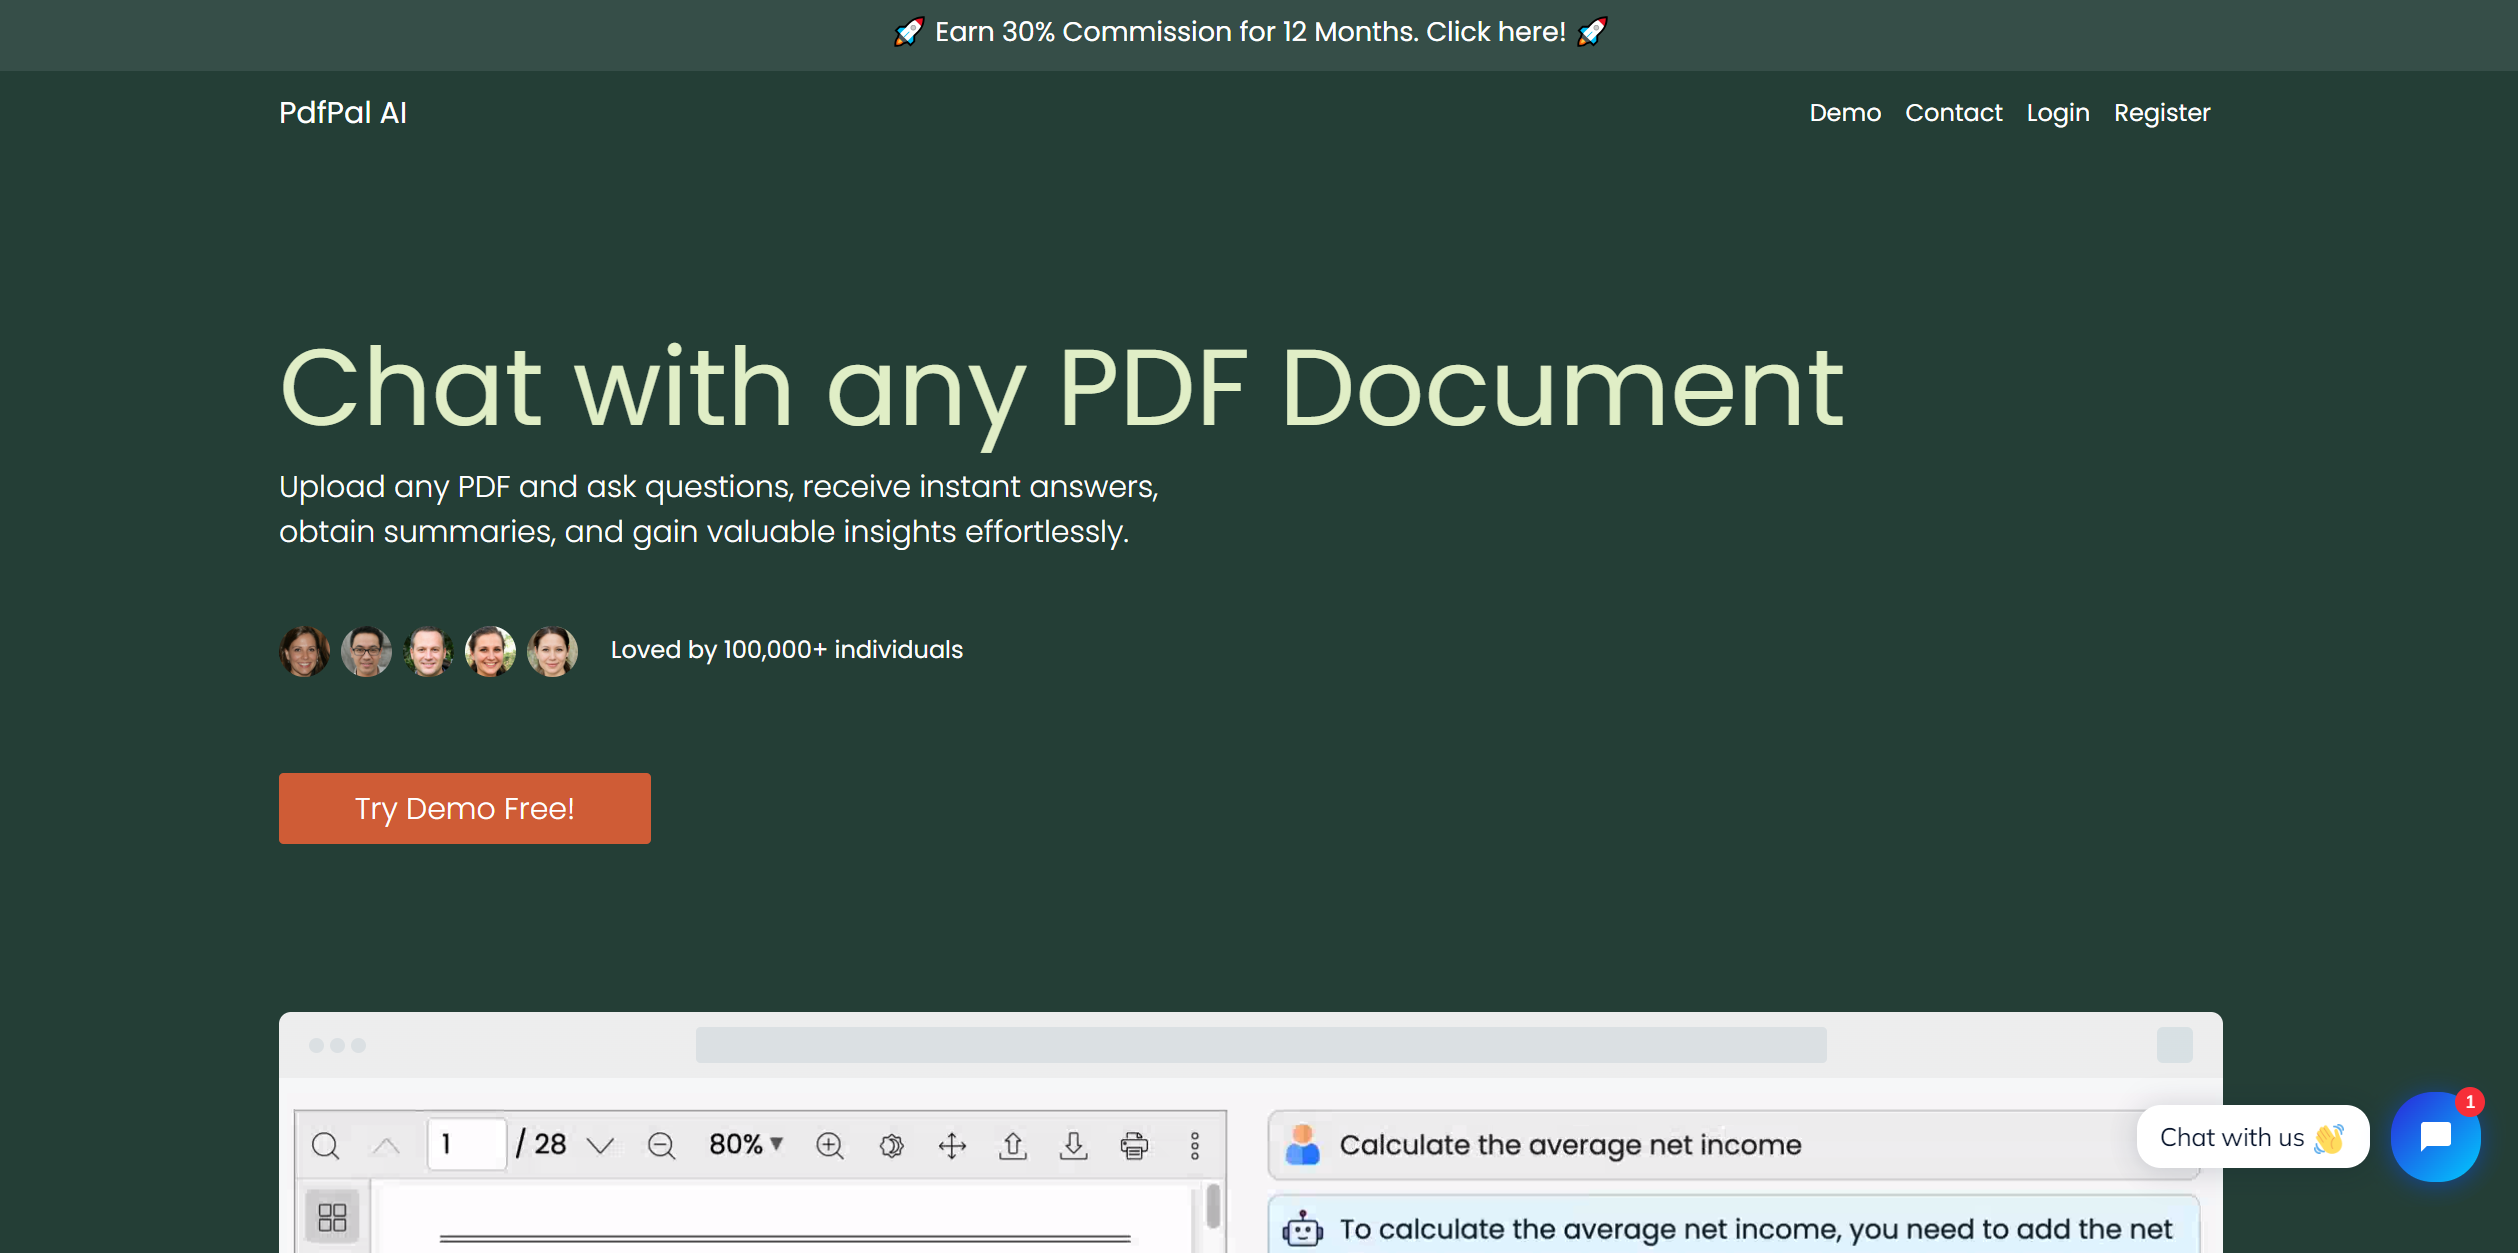Screen dimensions: 2518x1253
Task: Go to next page using the down chevron
Action: tap(600, 1146)
